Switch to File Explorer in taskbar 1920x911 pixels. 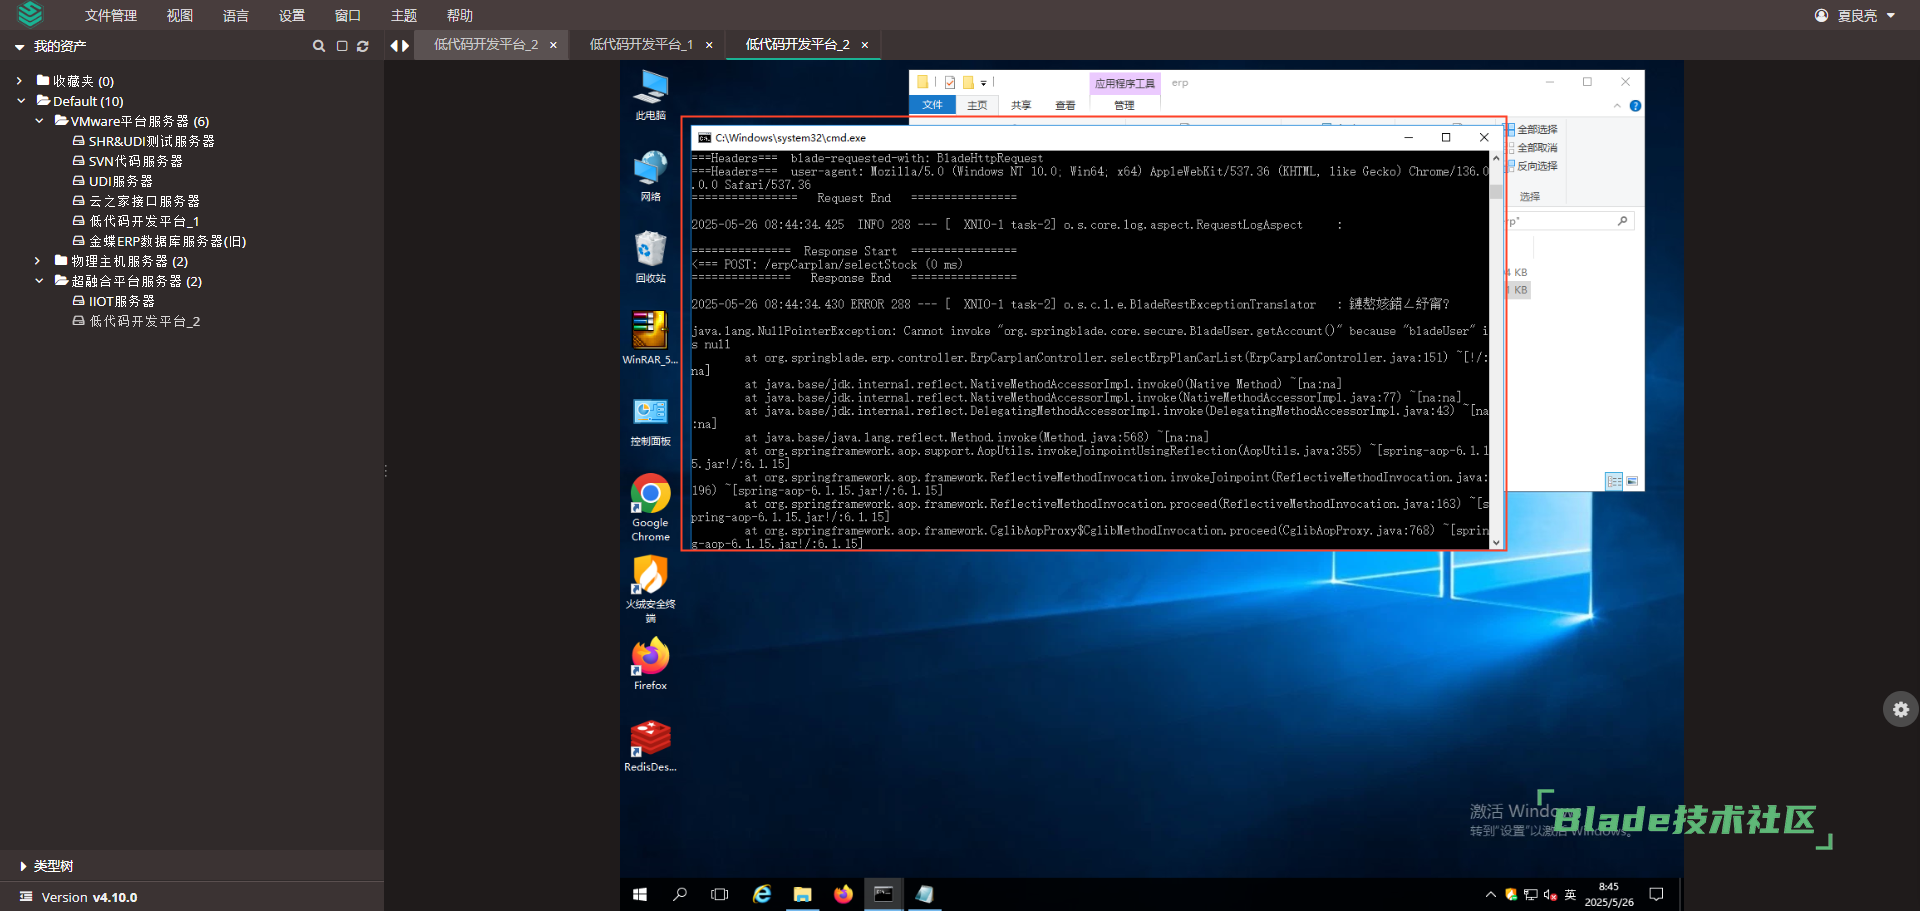802,894
